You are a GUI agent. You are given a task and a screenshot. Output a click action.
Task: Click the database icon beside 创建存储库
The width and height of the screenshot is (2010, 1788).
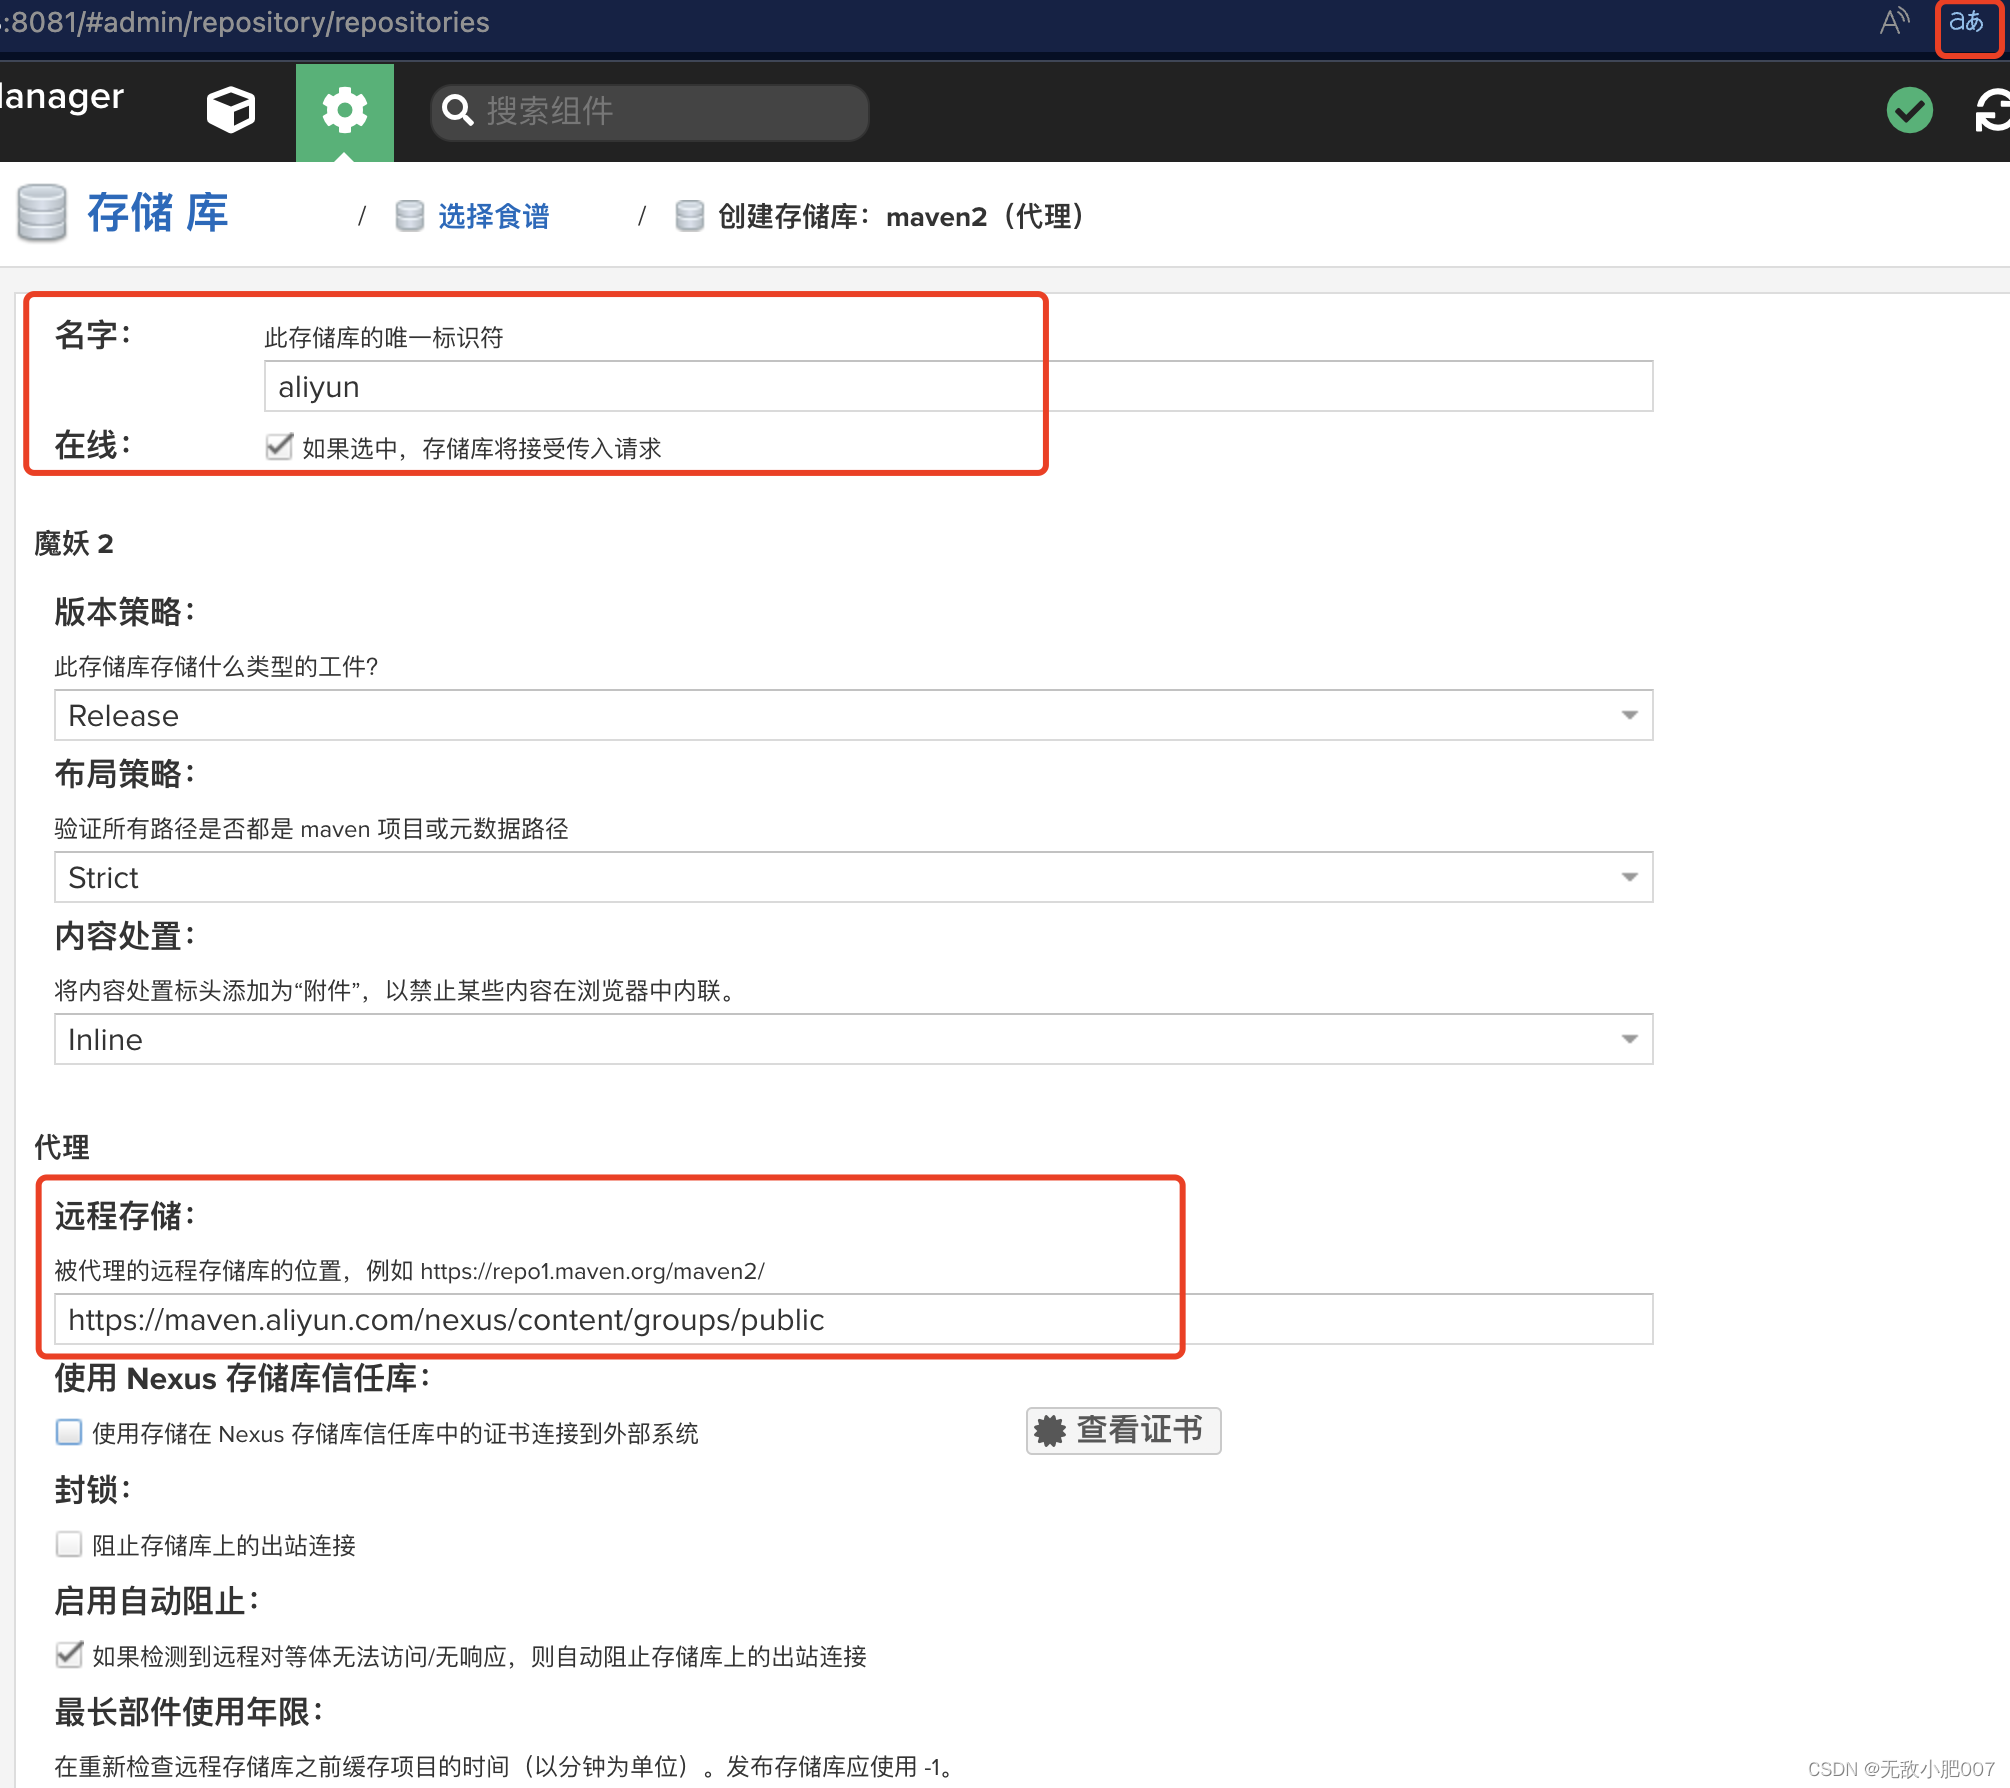pyautogui.click(x=690, y=216)
